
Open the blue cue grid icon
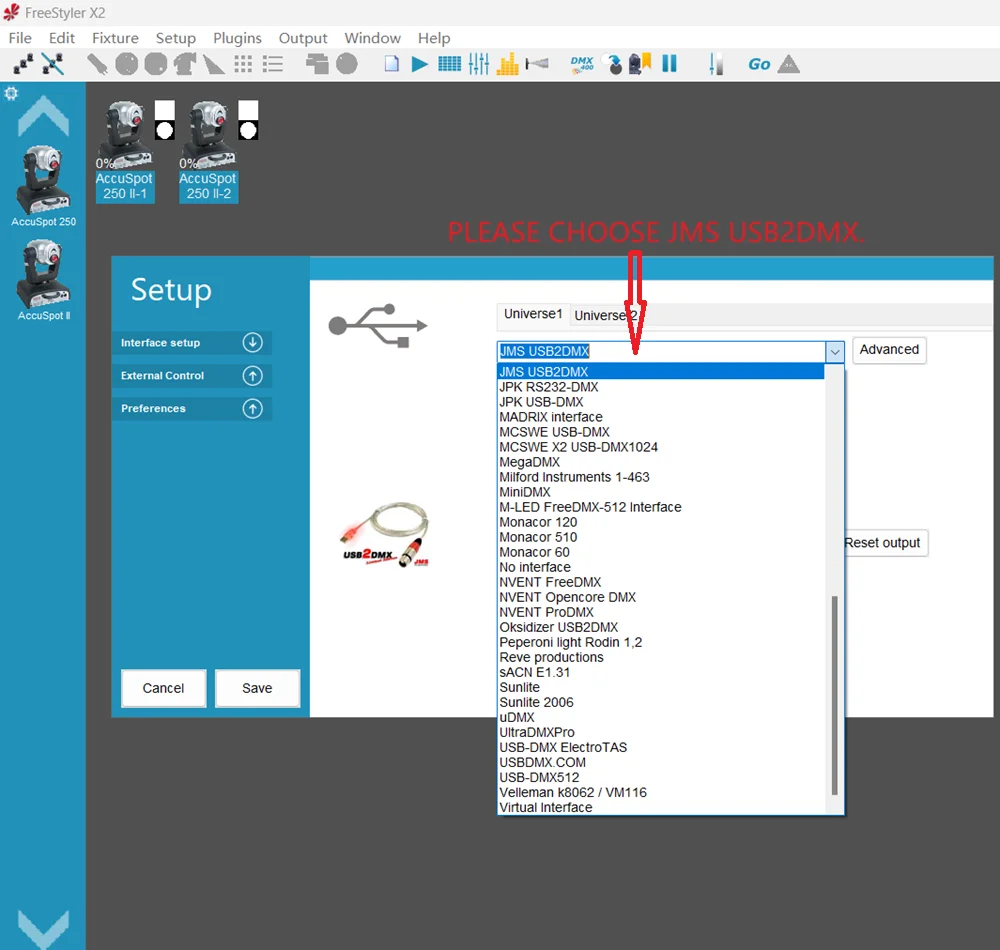click(x=450, y=64)
